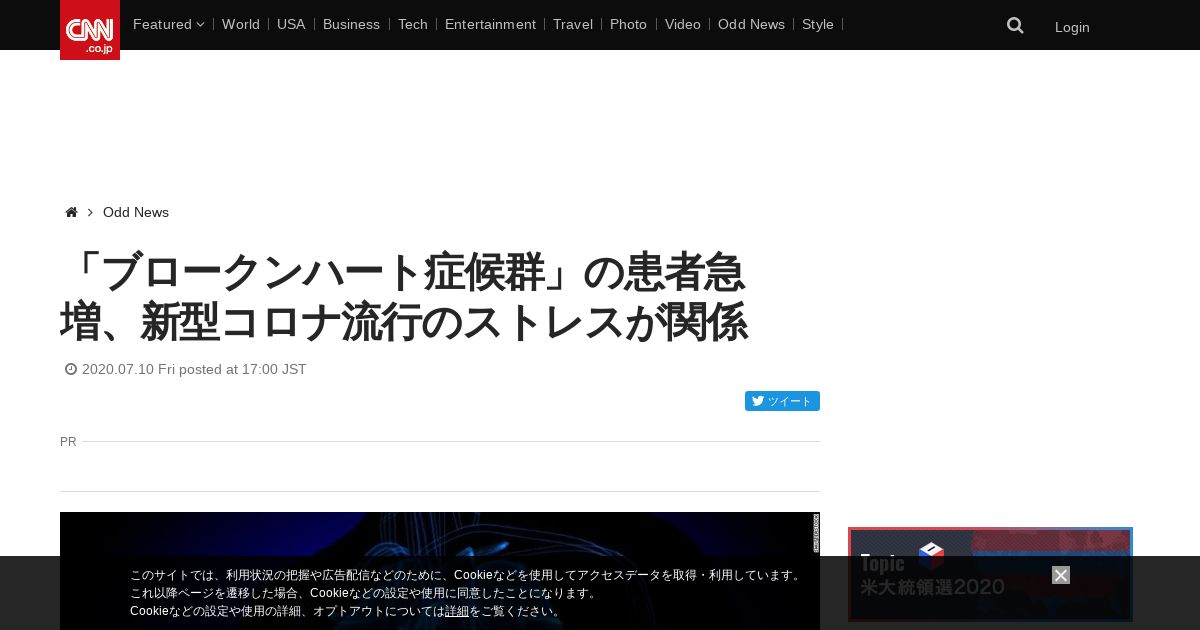Close the cookie notice banner

[1061, 575]
